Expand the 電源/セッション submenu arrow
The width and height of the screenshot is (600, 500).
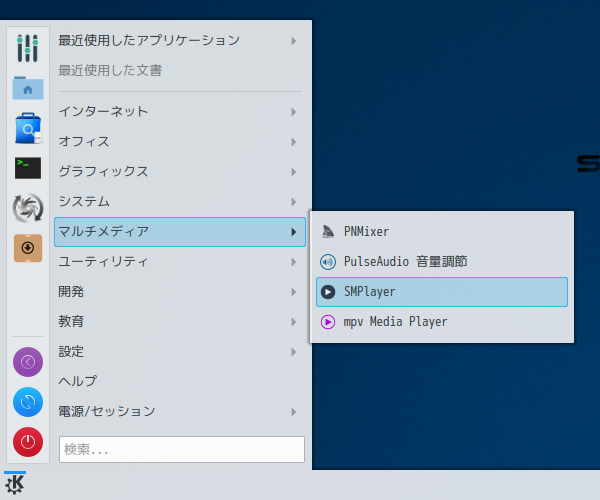pyautogui.click(x=293, y=412)
